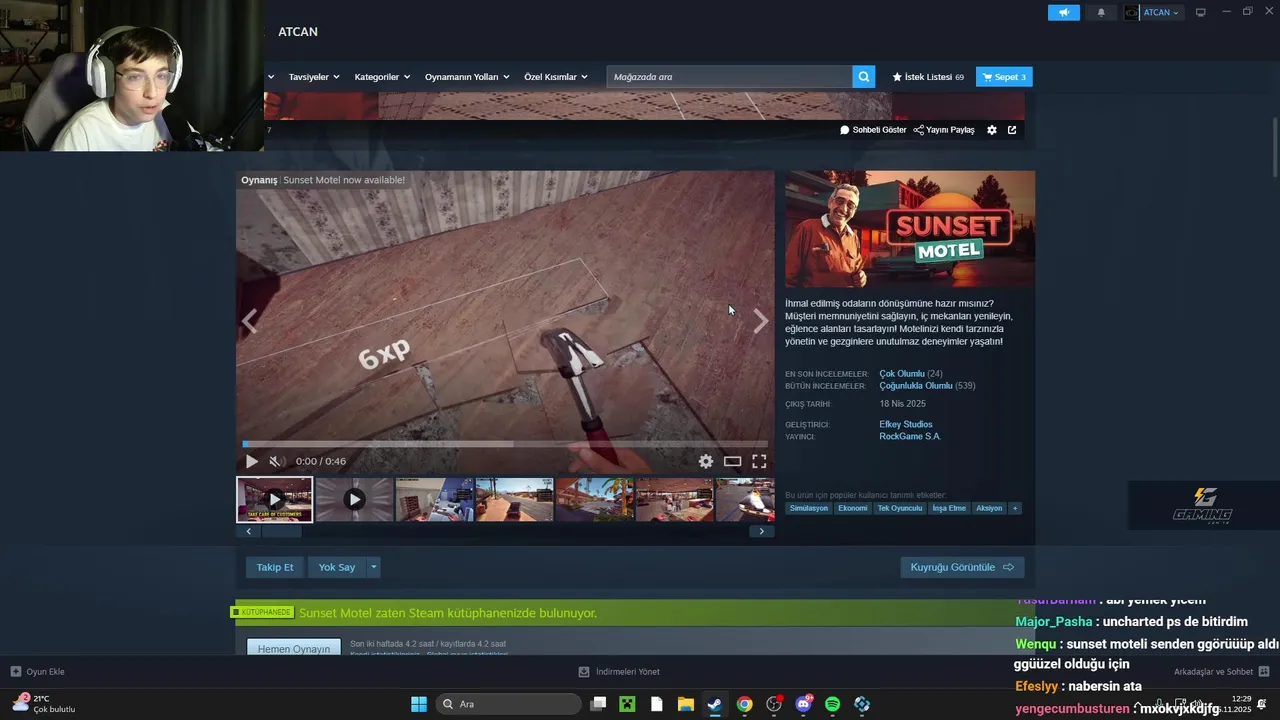Open broadcast settings gear icon

pyautogui.click(x=992, y=130)
